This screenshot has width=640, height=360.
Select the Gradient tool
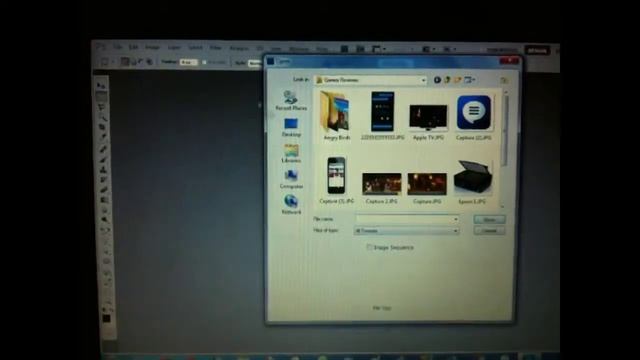[105, 200]
